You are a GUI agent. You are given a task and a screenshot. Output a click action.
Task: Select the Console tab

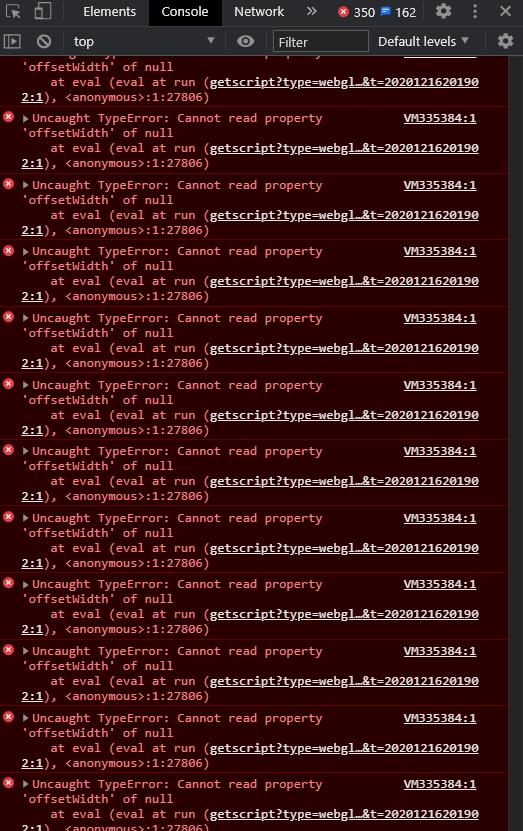(184, 11)
